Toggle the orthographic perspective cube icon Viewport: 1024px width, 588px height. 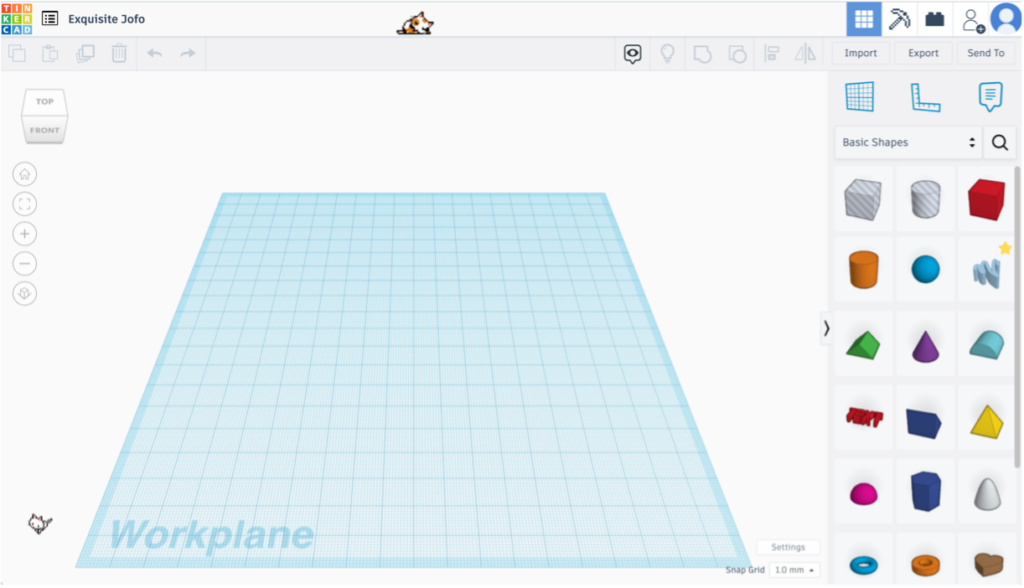(x=25, y=293)
